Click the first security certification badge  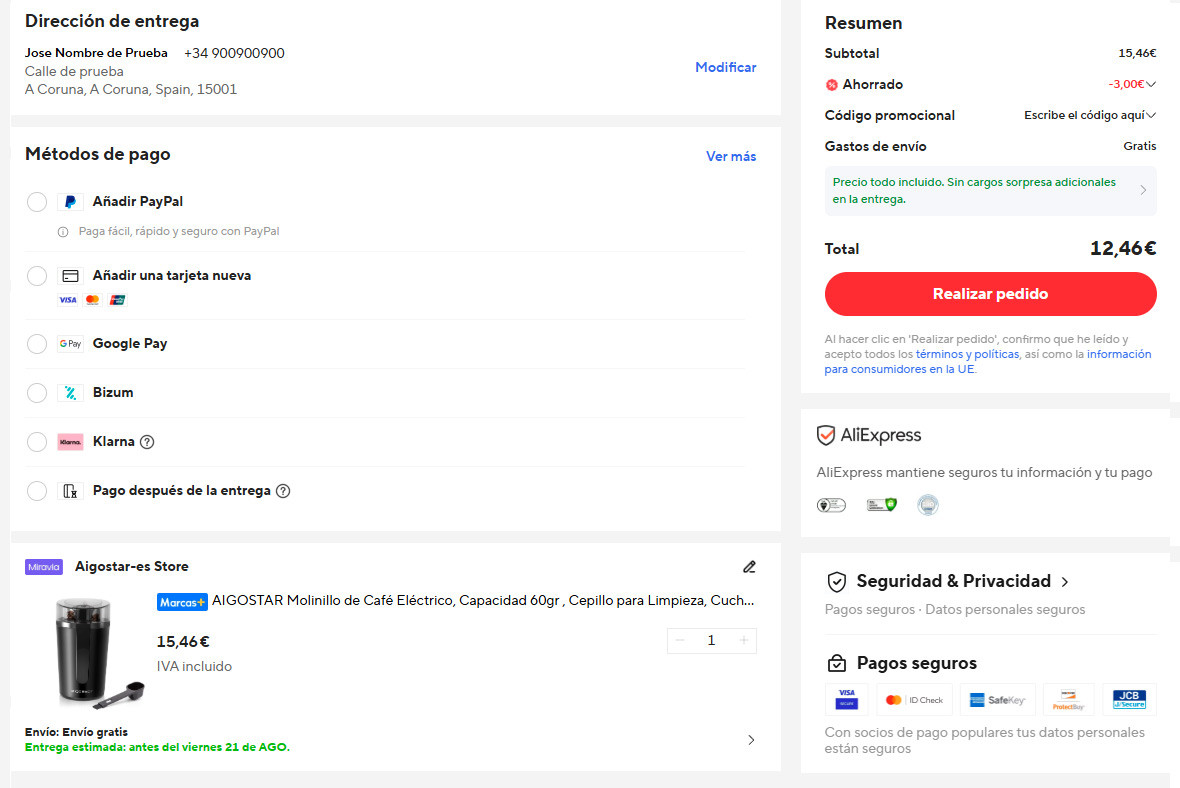click(832, 505)
